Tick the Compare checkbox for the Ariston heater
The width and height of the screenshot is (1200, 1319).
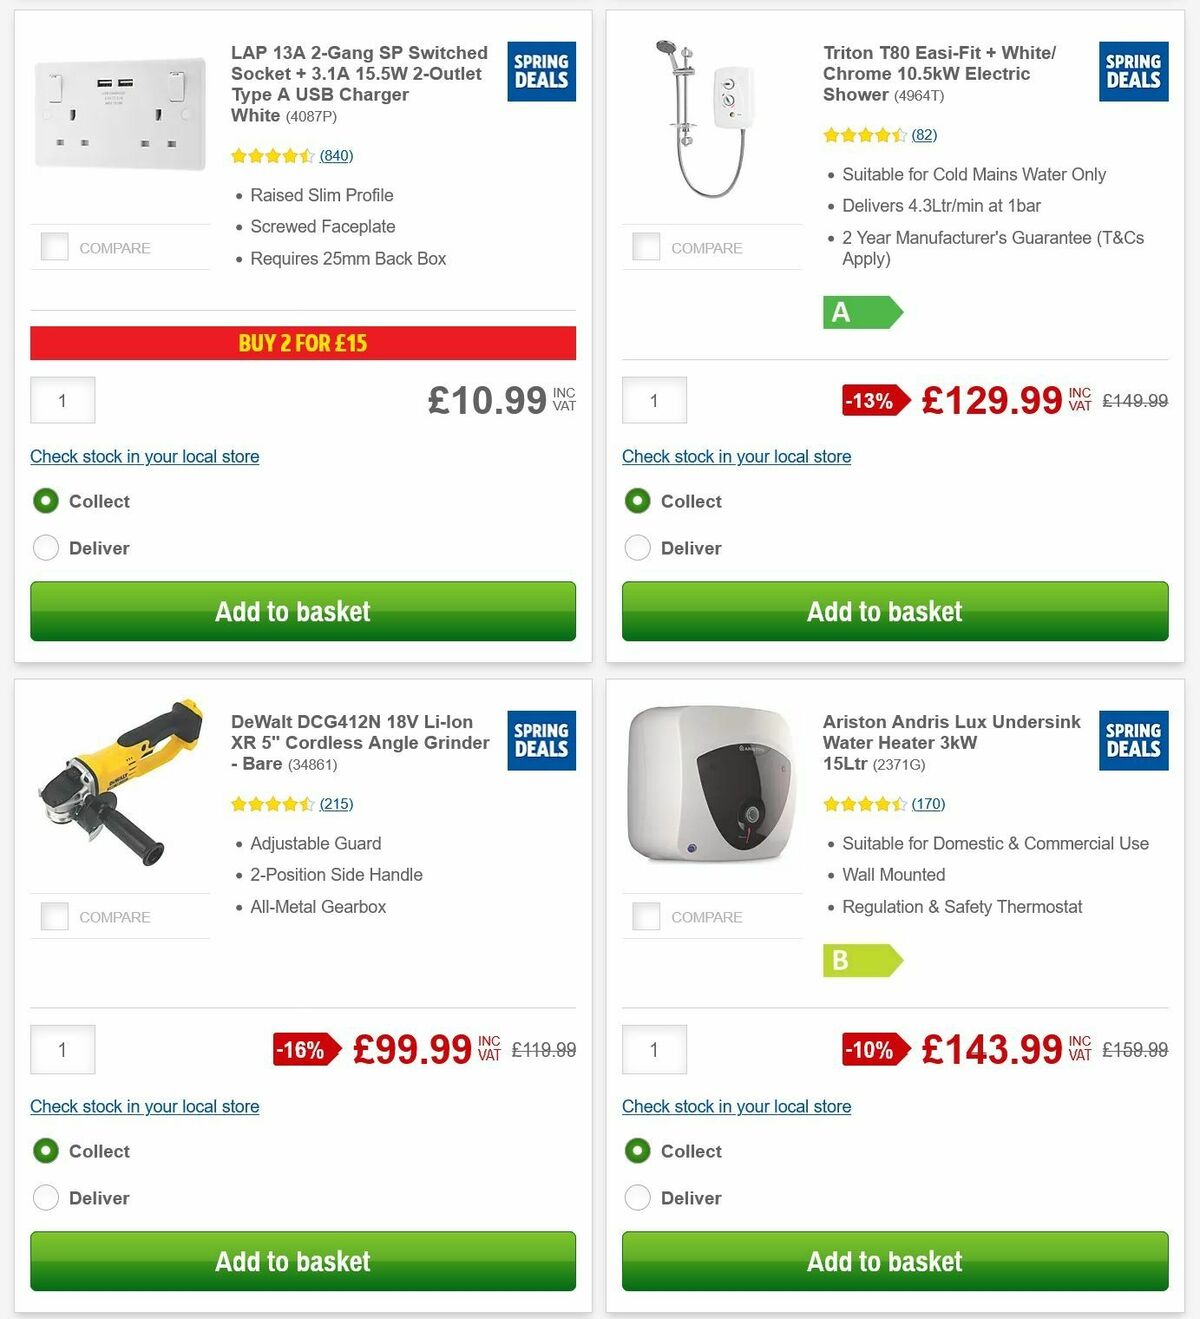[646, 915]
